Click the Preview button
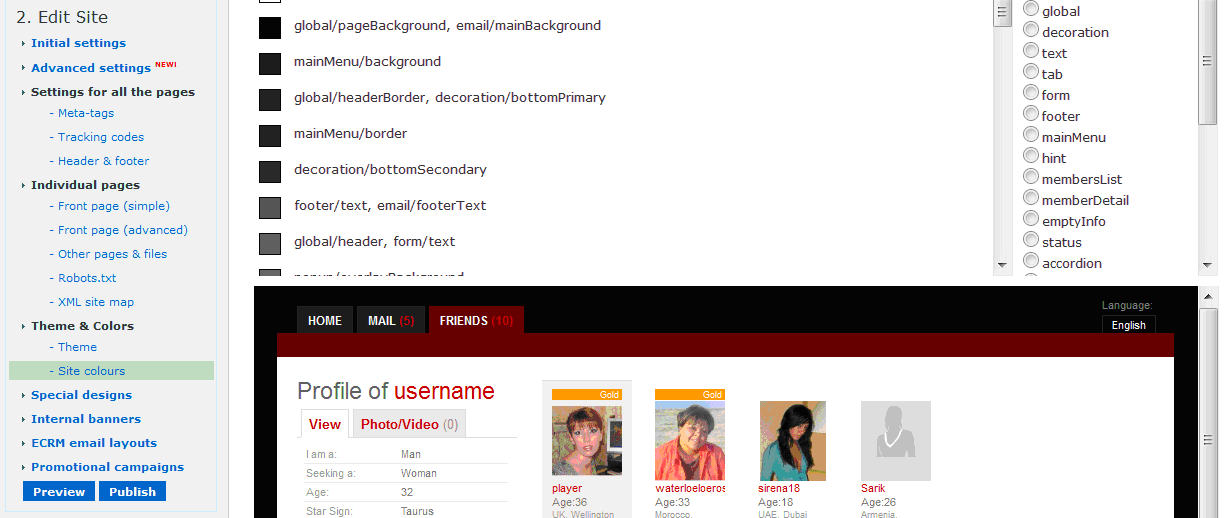The width and height of the screenshot is (1232, 518). [59, 491]
